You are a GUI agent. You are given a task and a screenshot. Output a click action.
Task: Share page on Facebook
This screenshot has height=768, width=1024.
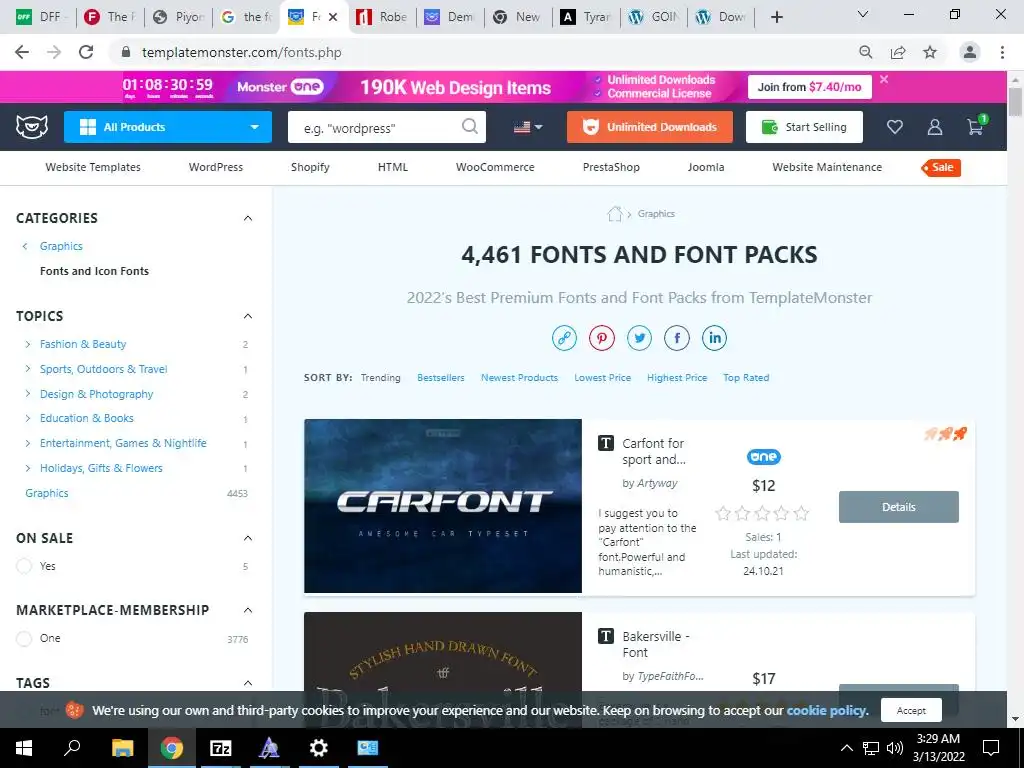677,338
